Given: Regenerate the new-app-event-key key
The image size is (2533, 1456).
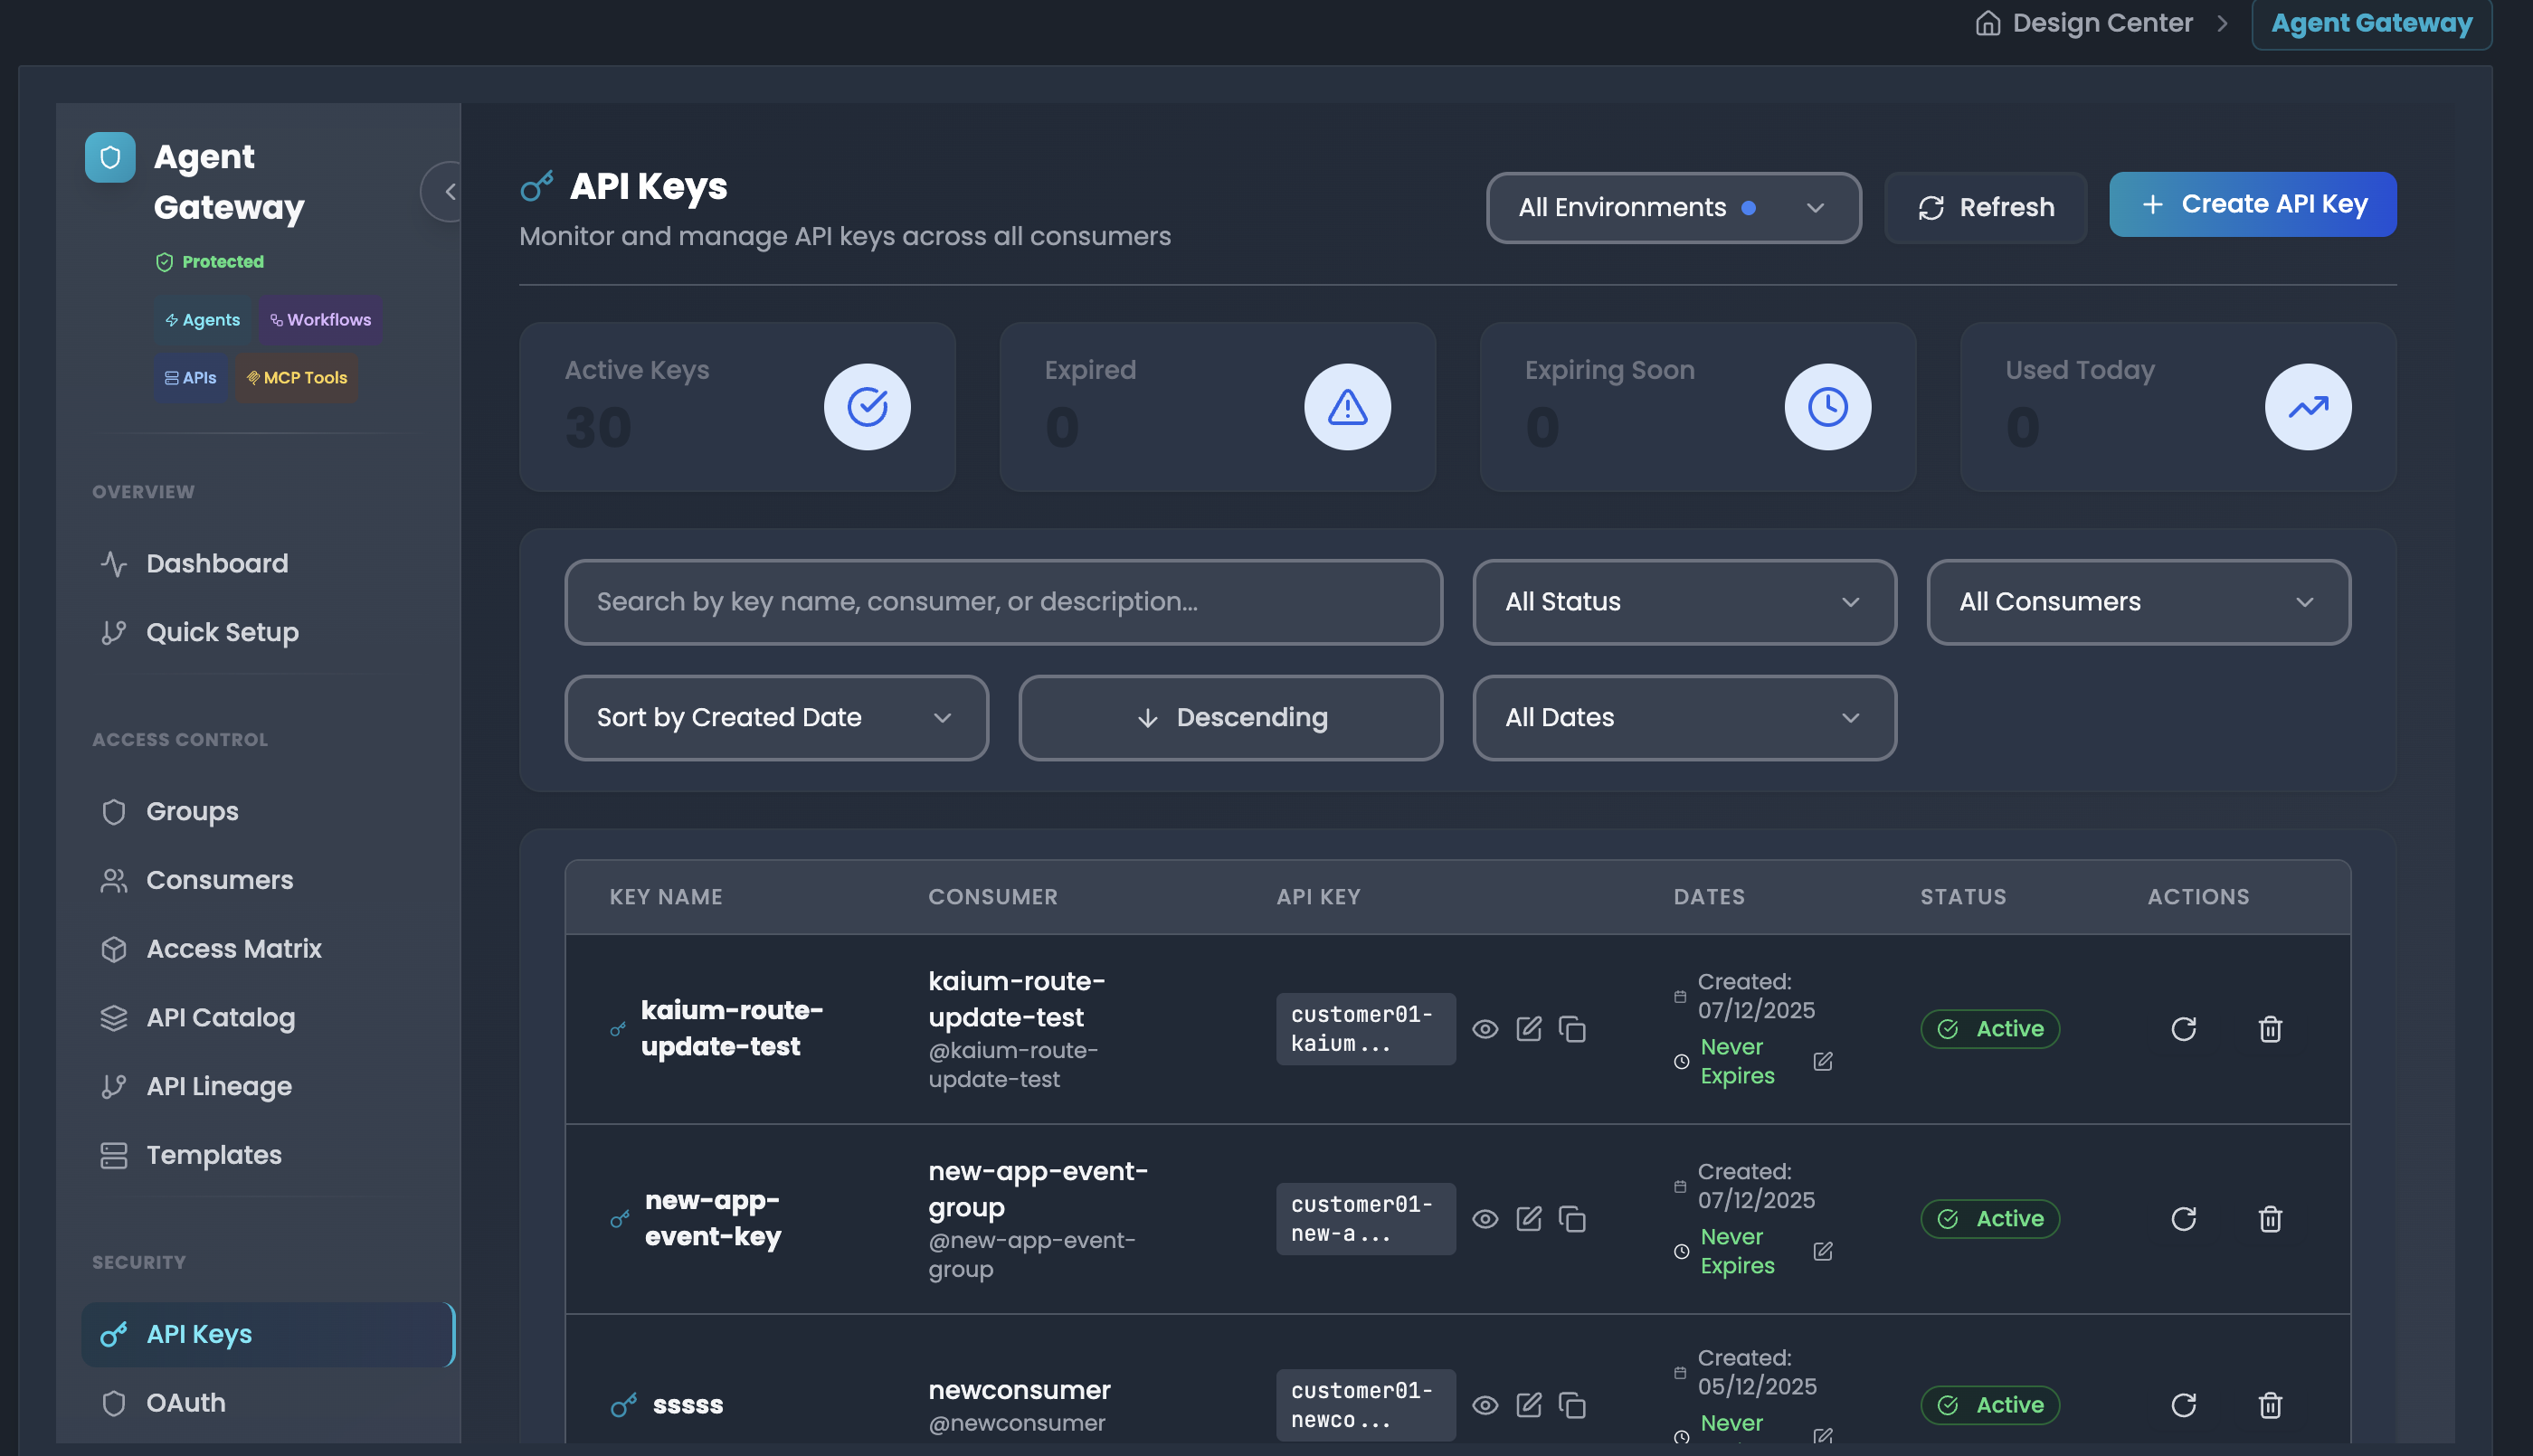Looking at the screenshot, I should coord(2184,1219).
